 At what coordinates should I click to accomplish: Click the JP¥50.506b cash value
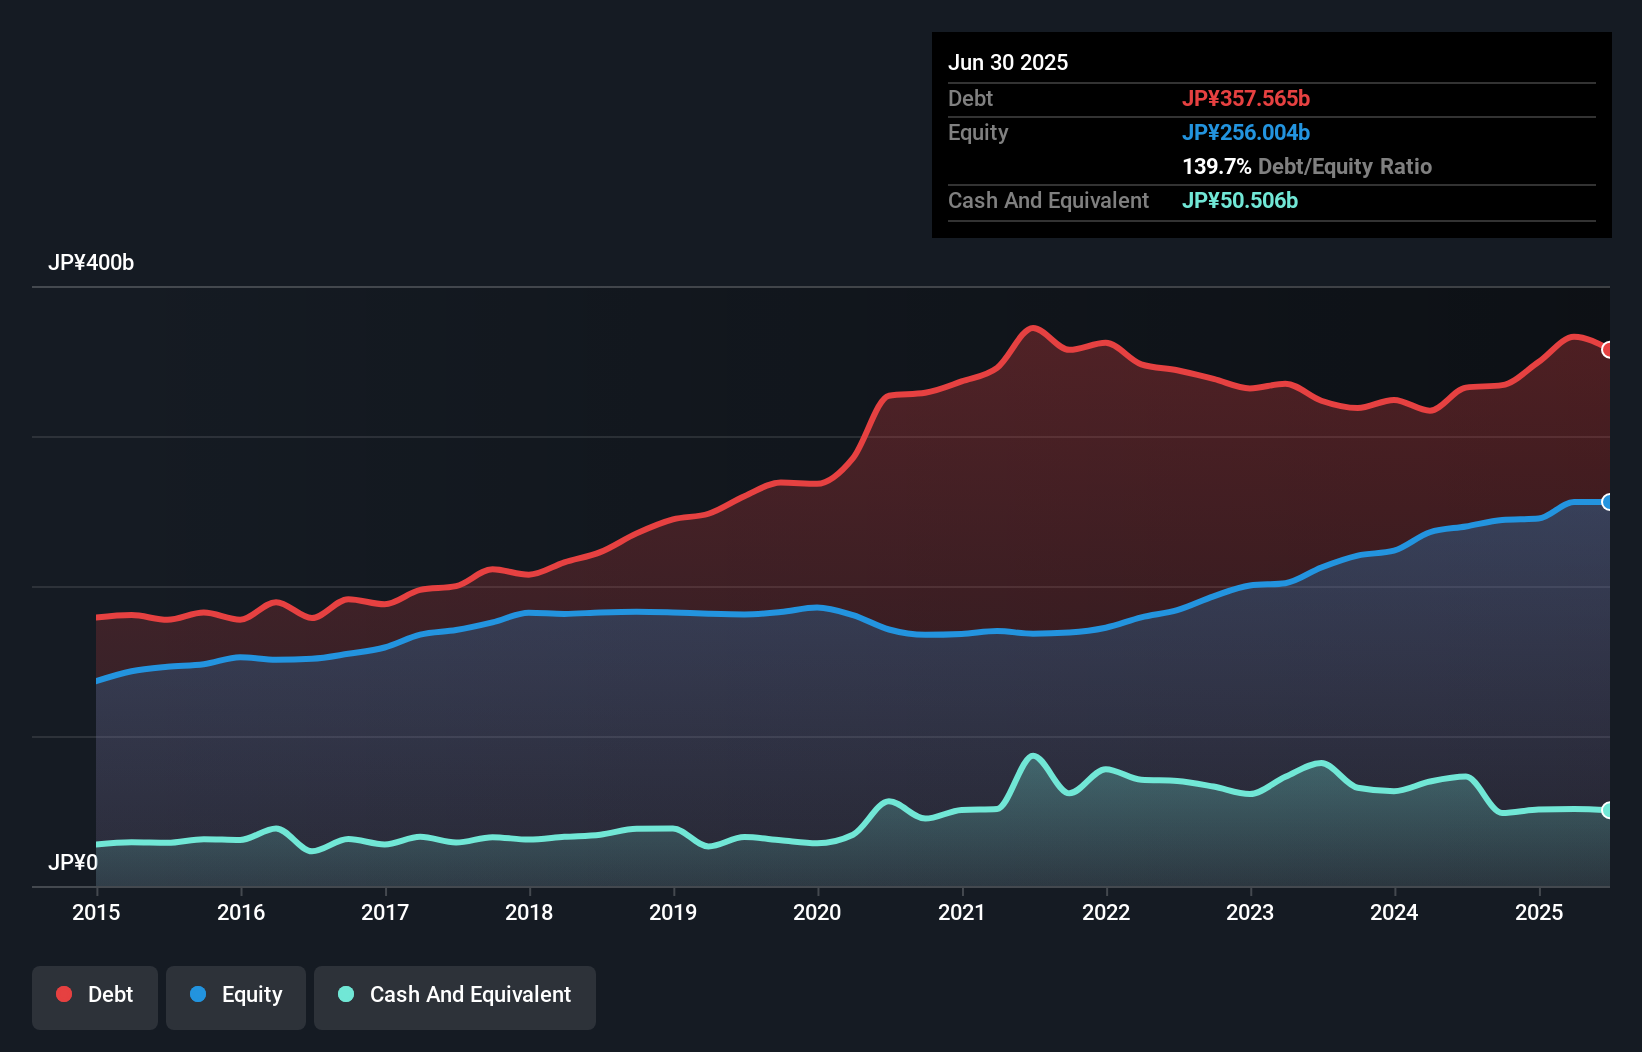[1240, 200]
